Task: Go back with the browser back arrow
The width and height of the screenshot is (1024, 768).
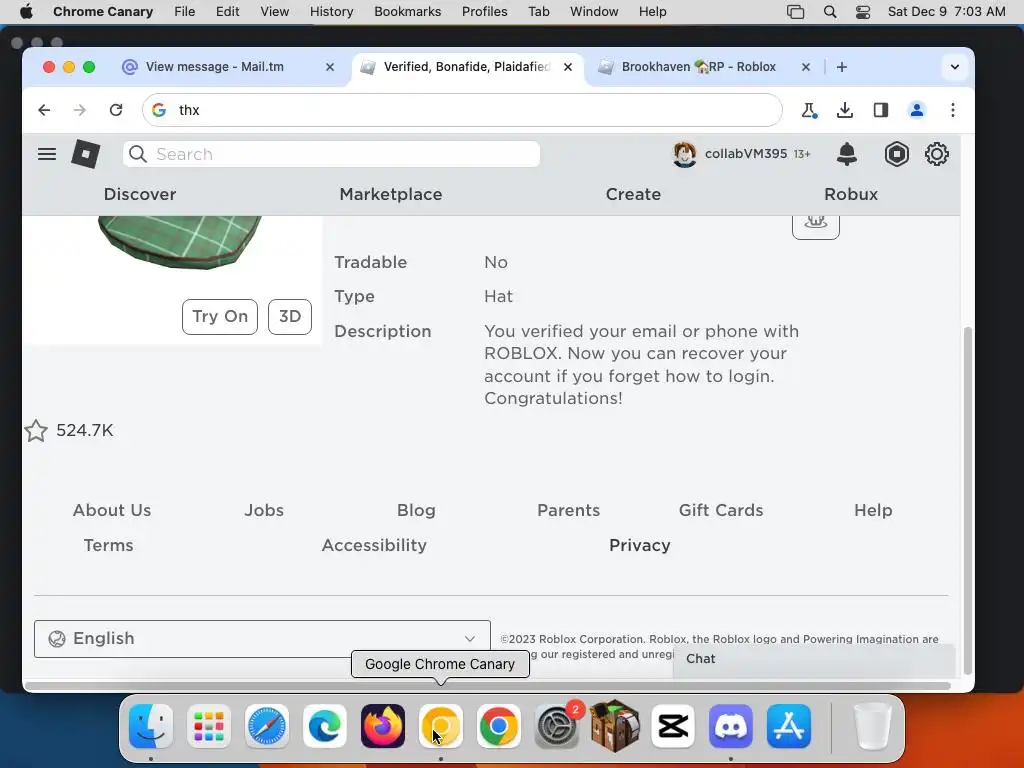Action: (x=44, y=110)
